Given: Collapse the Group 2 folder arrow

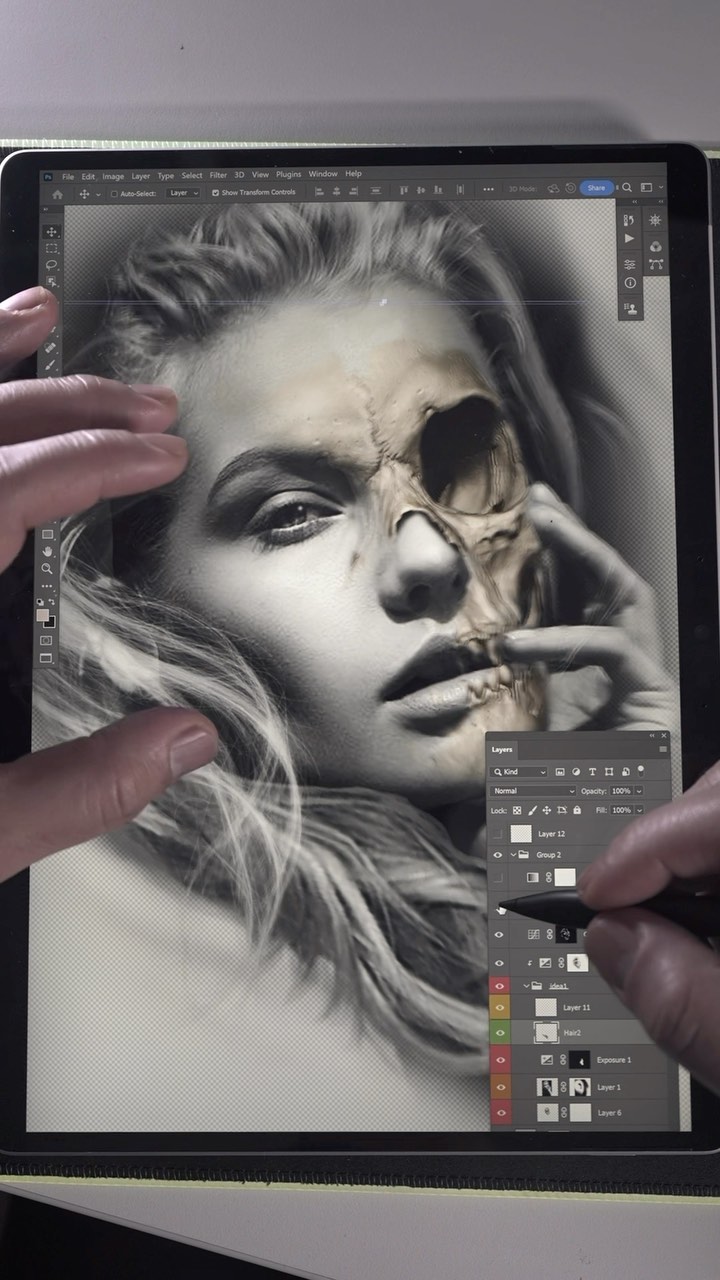Looking at the screenshot, I should tap(513, 855).
